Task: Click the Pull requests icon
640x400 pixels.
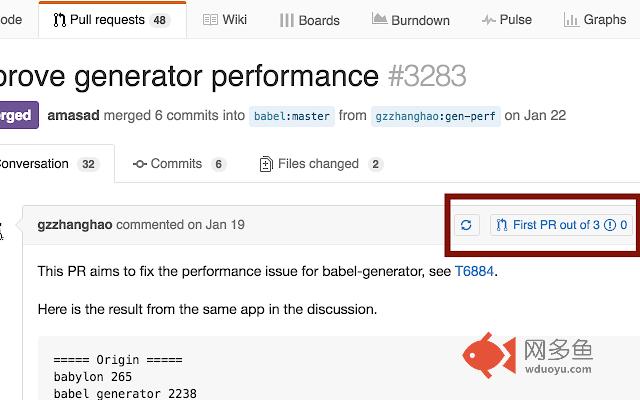Action: 59,19
